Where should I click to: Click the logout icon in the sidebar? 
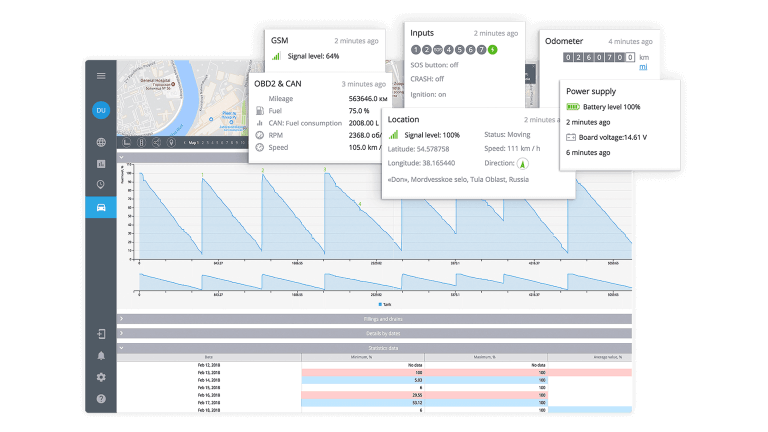[x=101, y=334]
